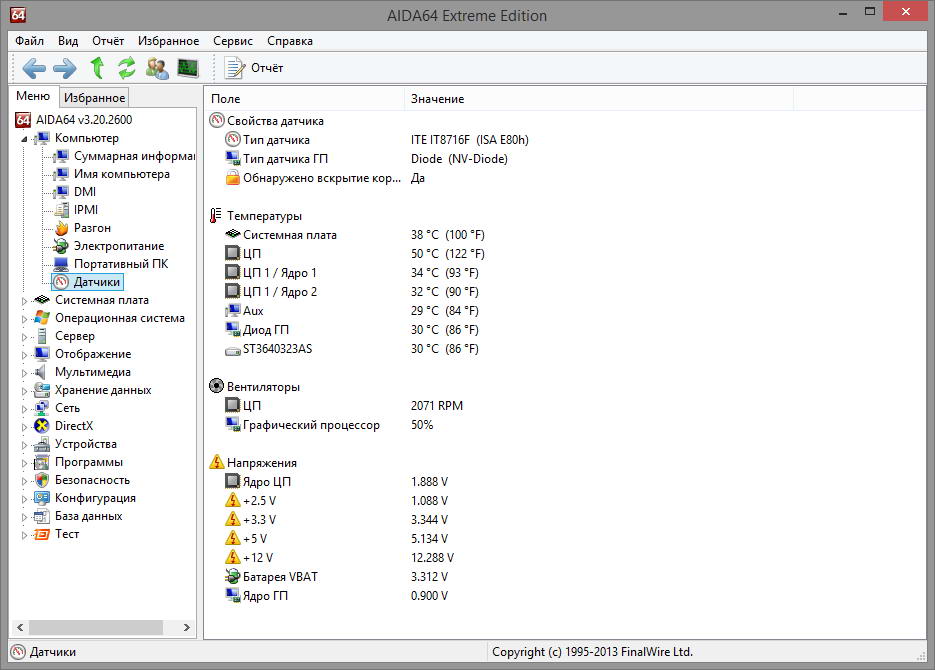
Task: Click the tree panel scroll-right arrow
Action: [x=187, y=627]
